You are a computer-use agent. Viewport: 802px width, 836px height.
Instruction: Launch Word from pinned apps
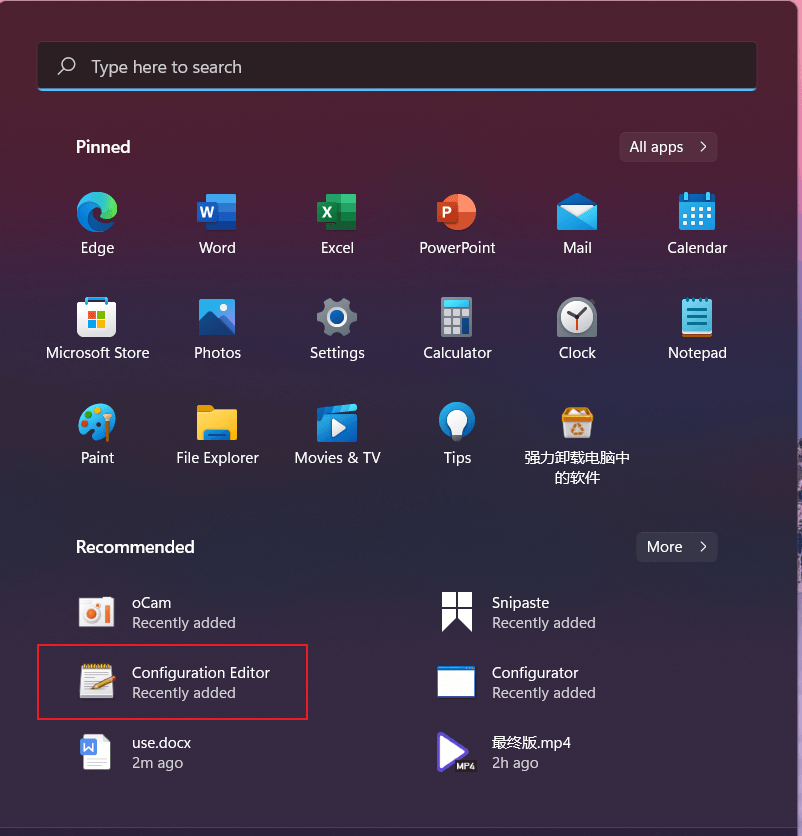pos(217,212)
